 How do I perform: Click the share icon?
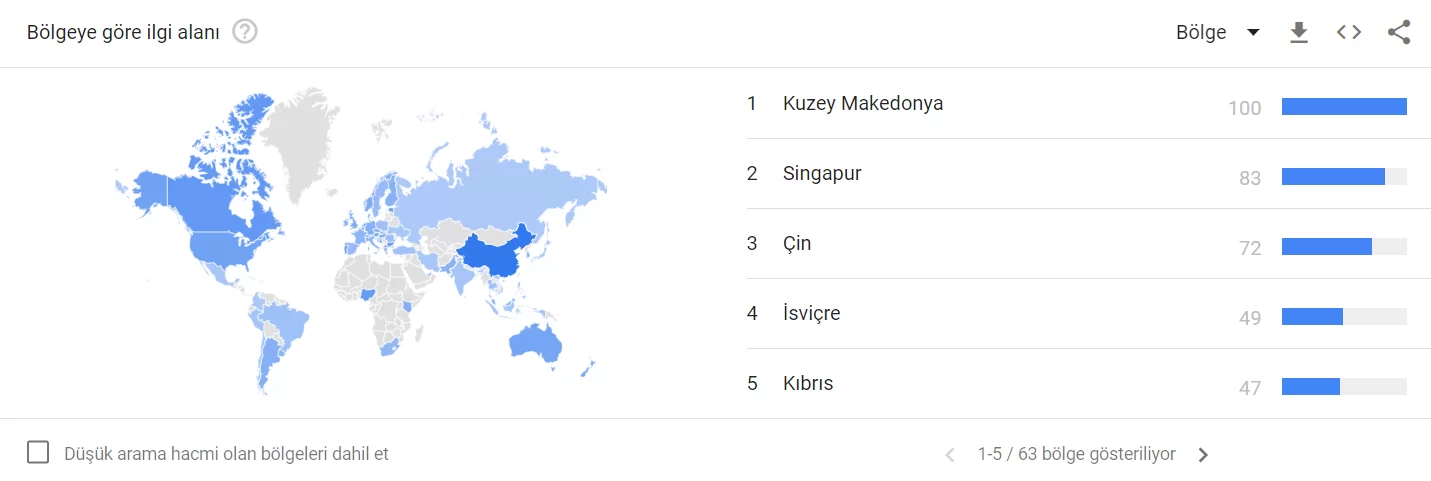(1399, 33)
